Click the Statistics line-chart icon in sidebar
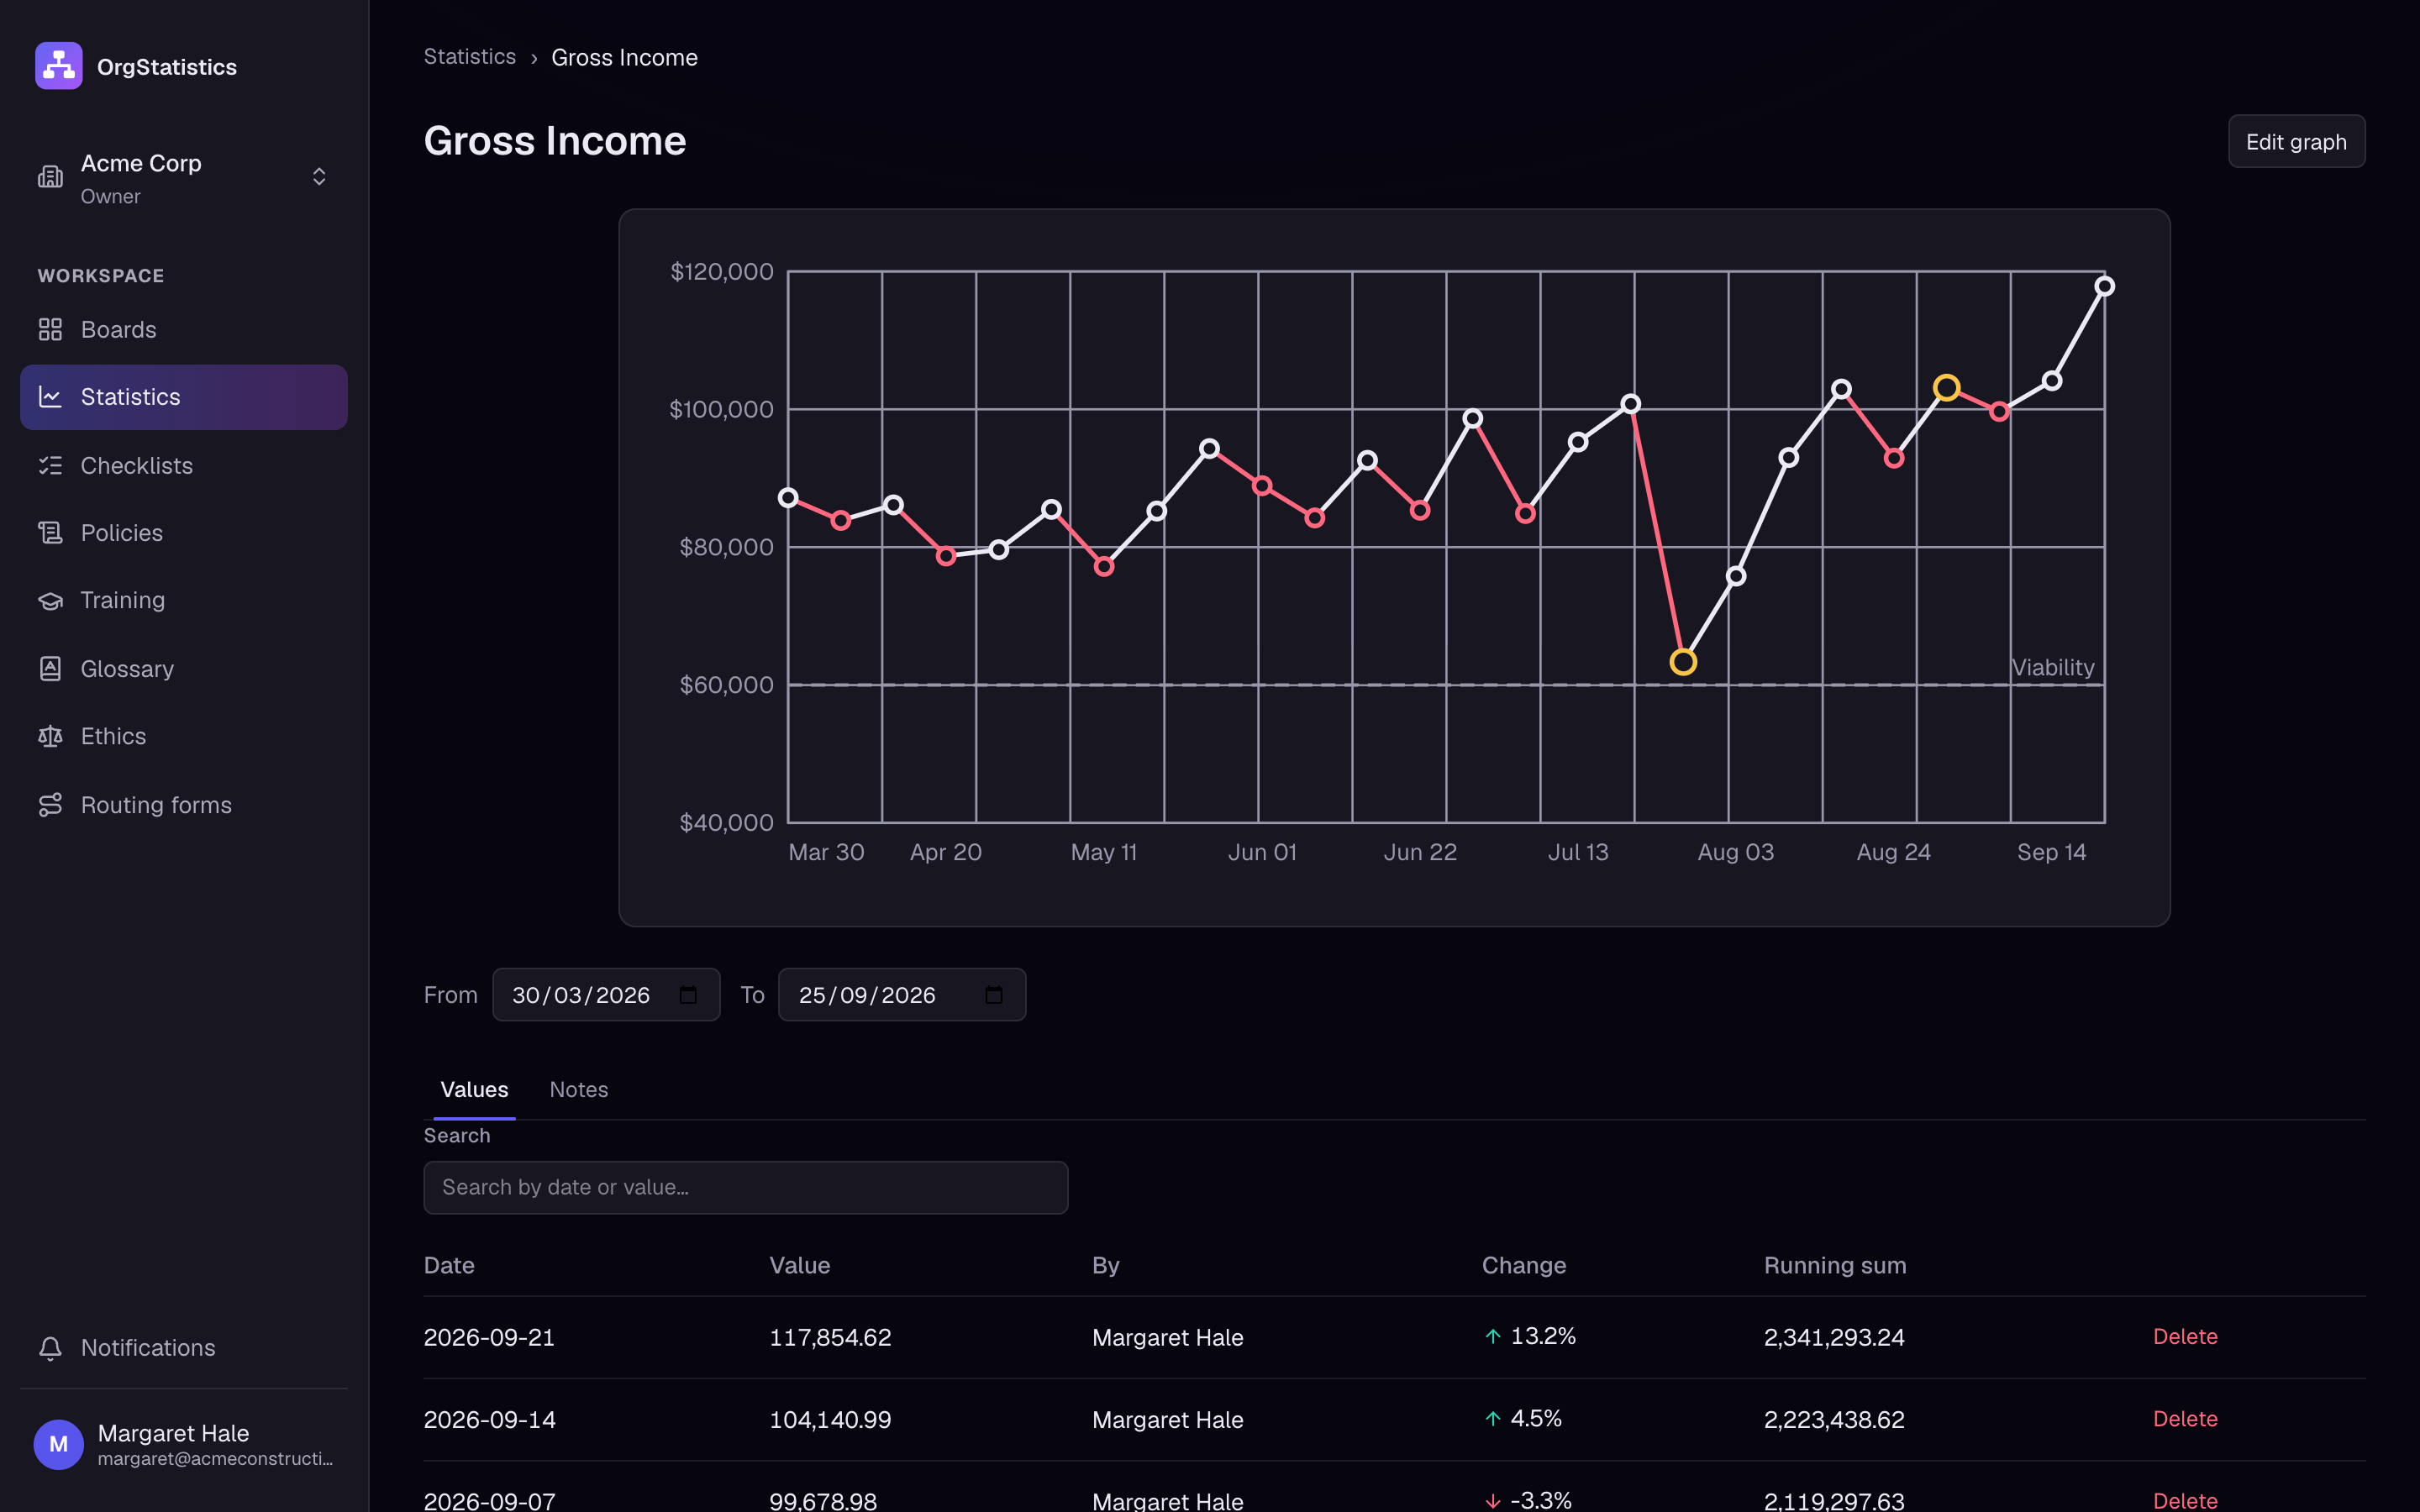The height and width of the screenshot is (1512, 2420). coord(50,397)
